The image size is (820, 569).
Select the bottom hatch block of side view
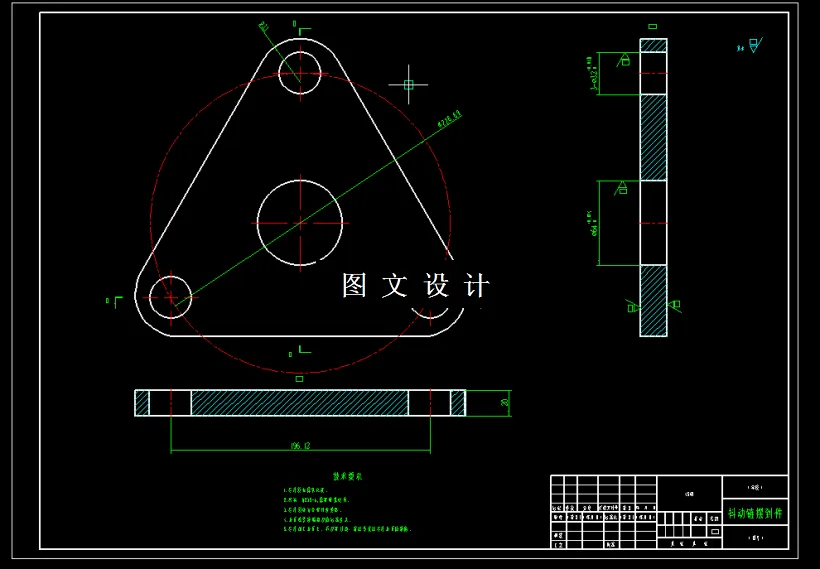[x=653, y=300]
